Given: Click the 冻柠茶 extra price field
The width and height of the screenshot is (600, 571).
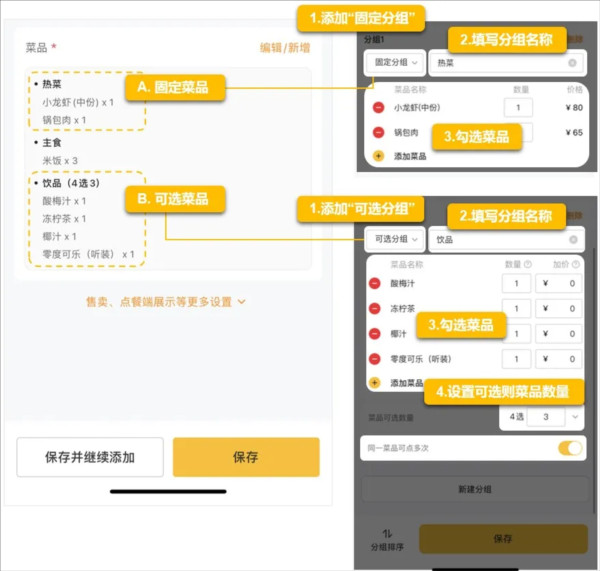Looking at the screenshot, I should click(559, 308).
